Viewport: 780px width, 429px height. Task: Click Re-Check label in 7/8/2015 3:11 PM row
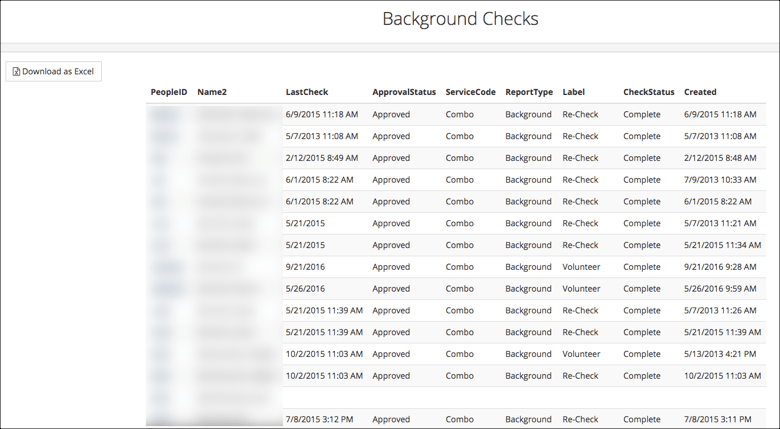click(x=580, y=420)
